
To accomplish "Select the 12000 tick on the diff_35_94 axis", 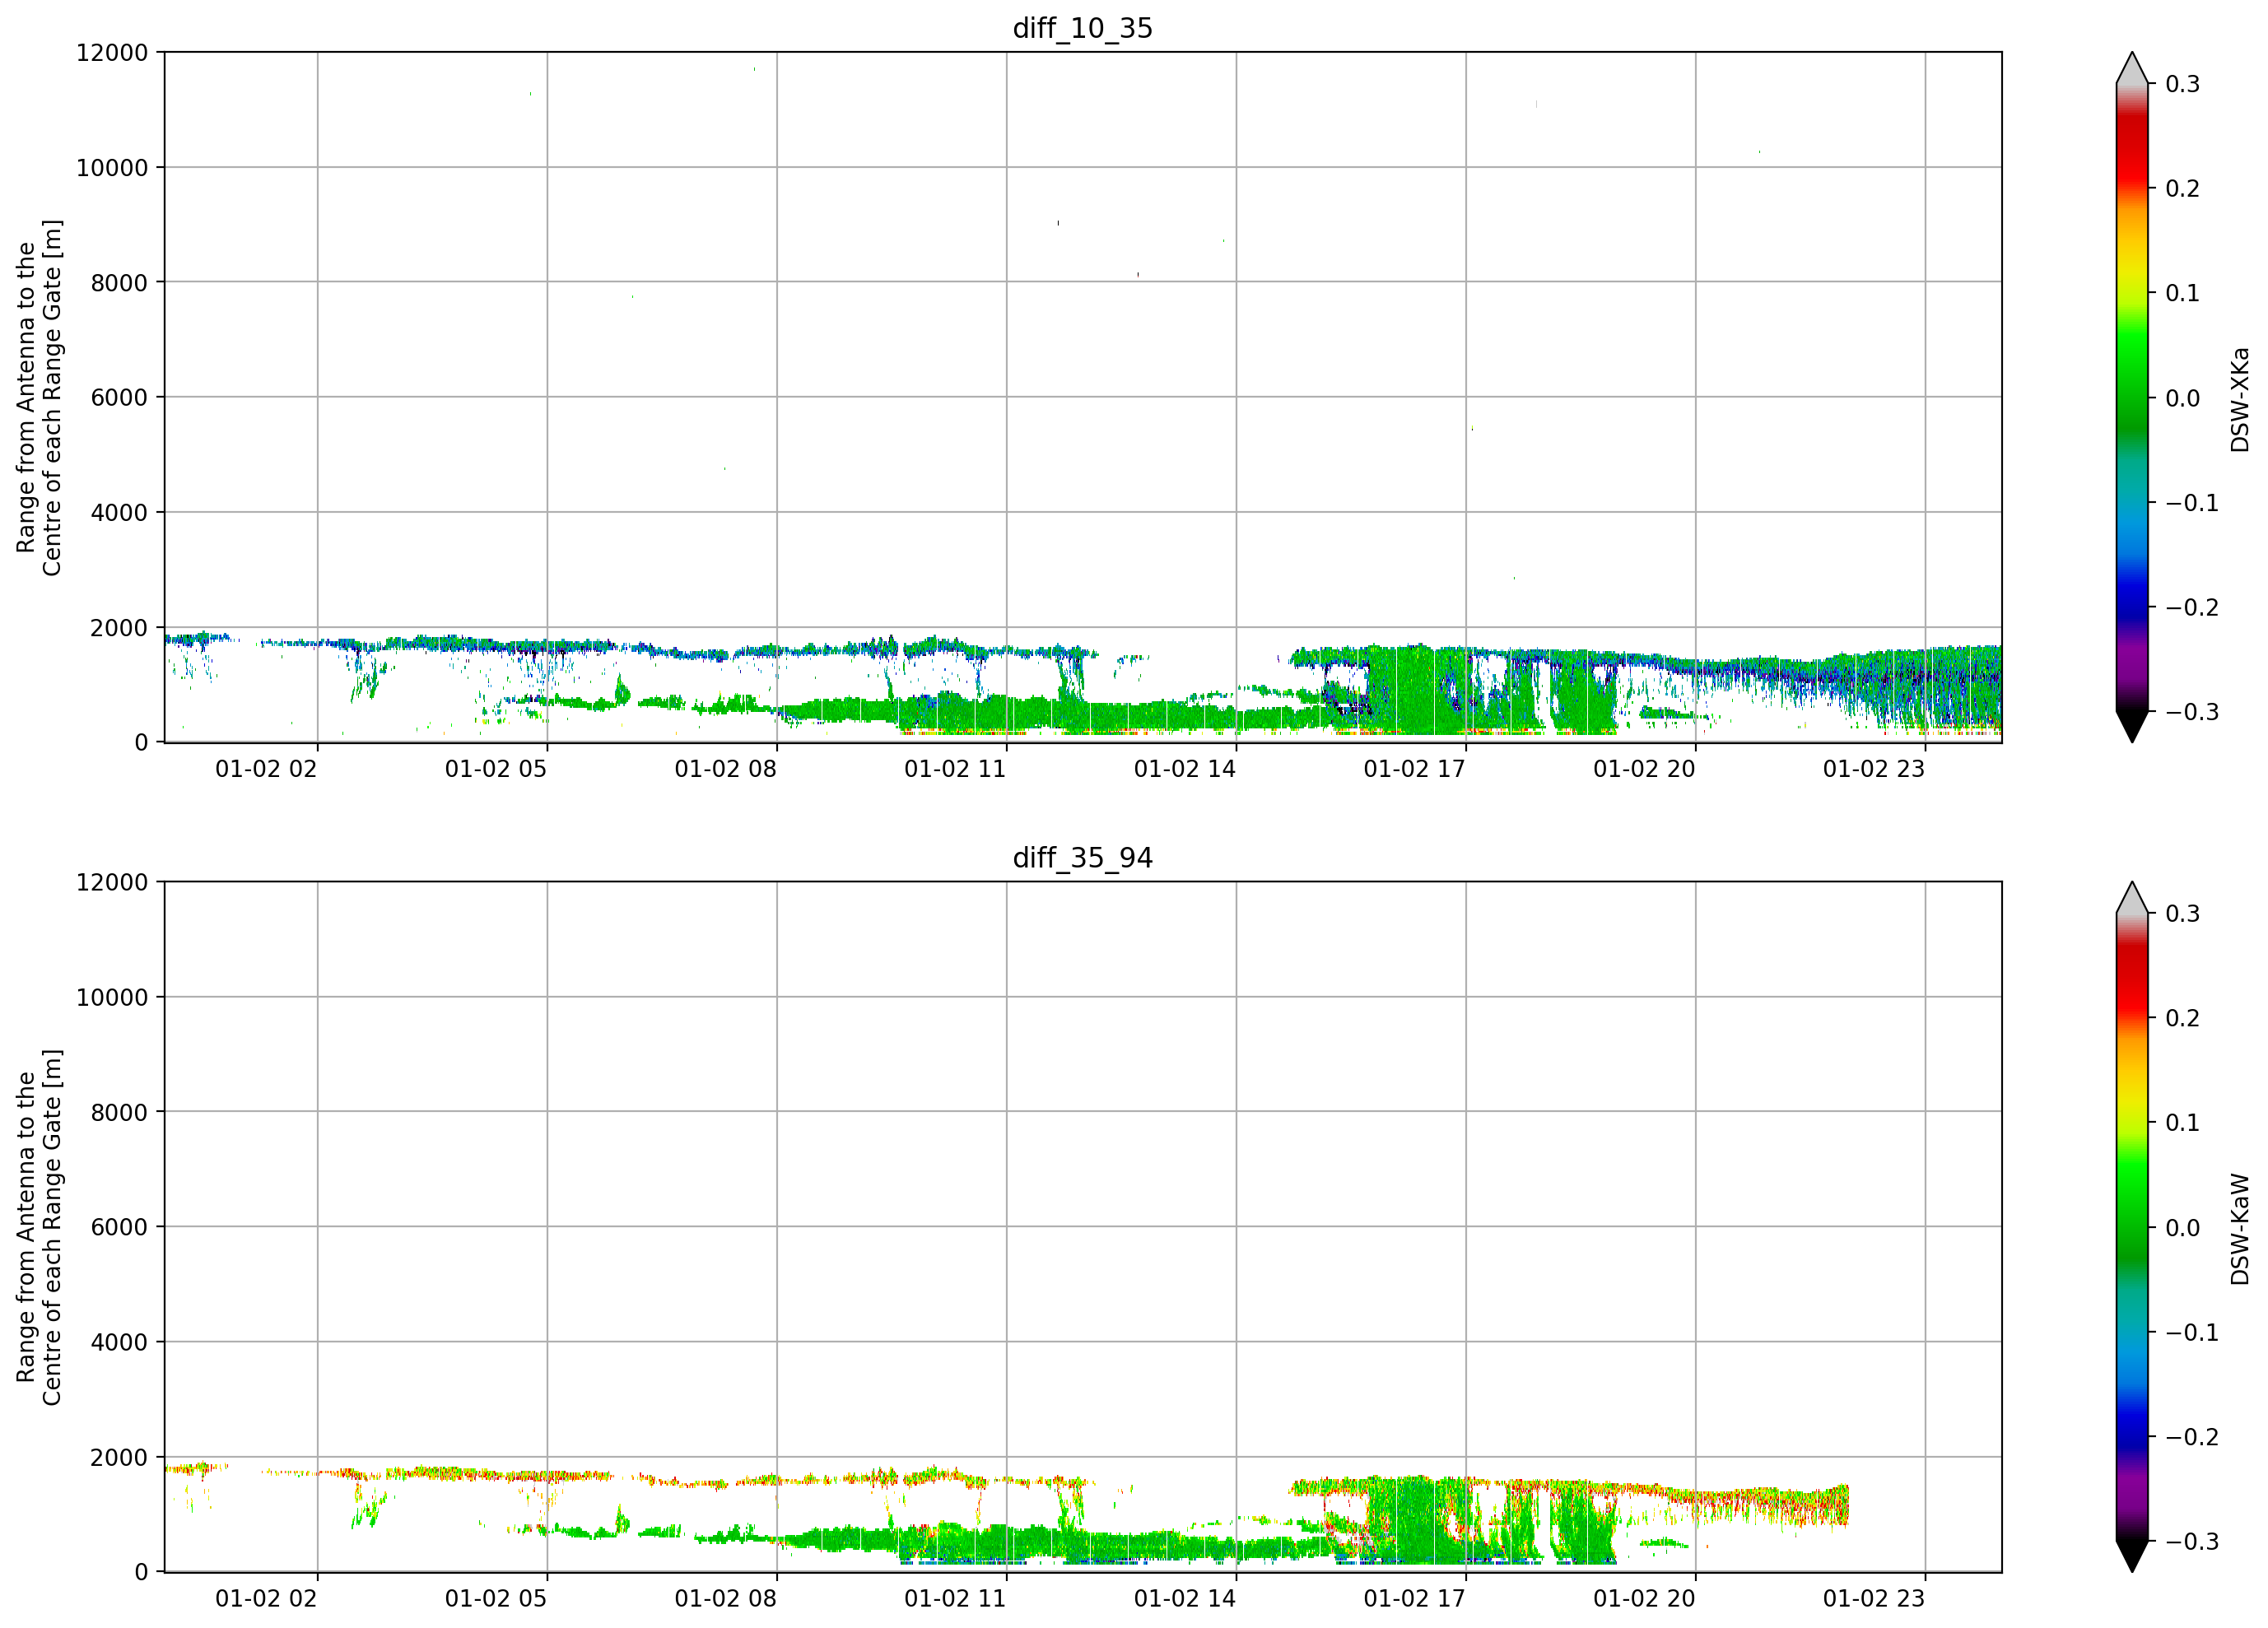I will pos(112,882).
